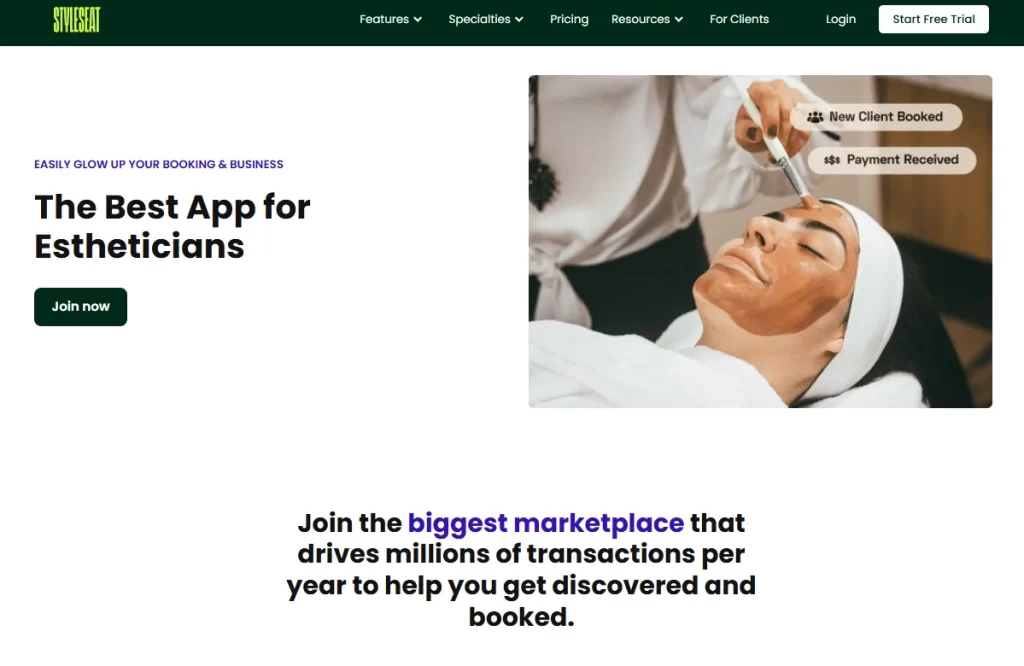1024x666 pixels.
Task: Click the dollar signs icon in Payment Received
Action: [831, 160]
